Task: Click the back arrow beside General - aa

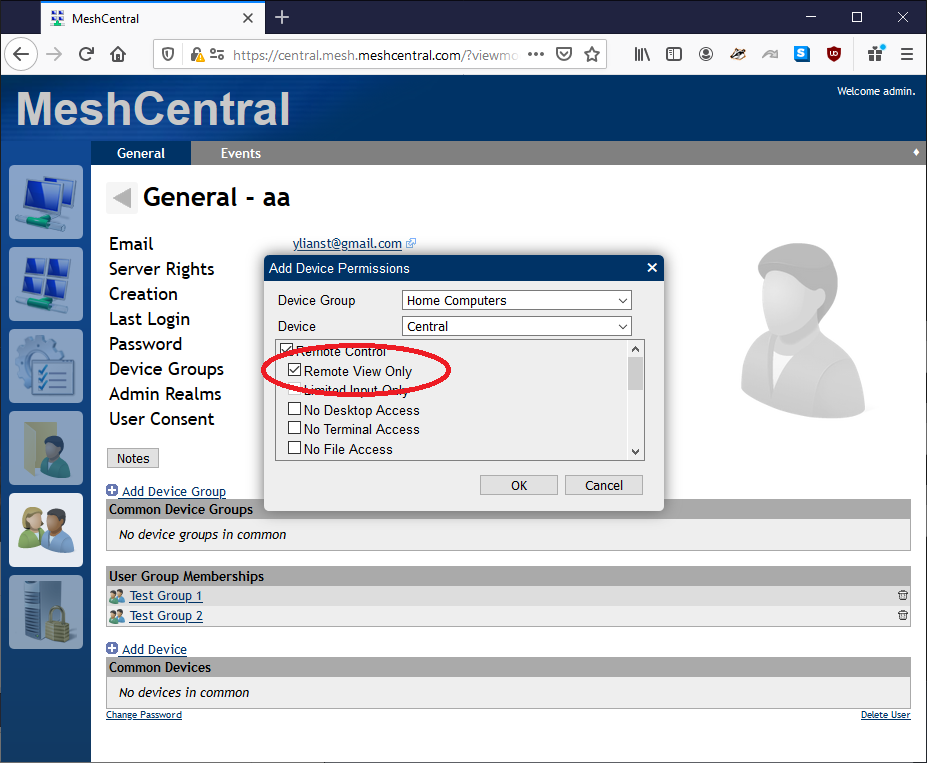Action: point(122,197)
